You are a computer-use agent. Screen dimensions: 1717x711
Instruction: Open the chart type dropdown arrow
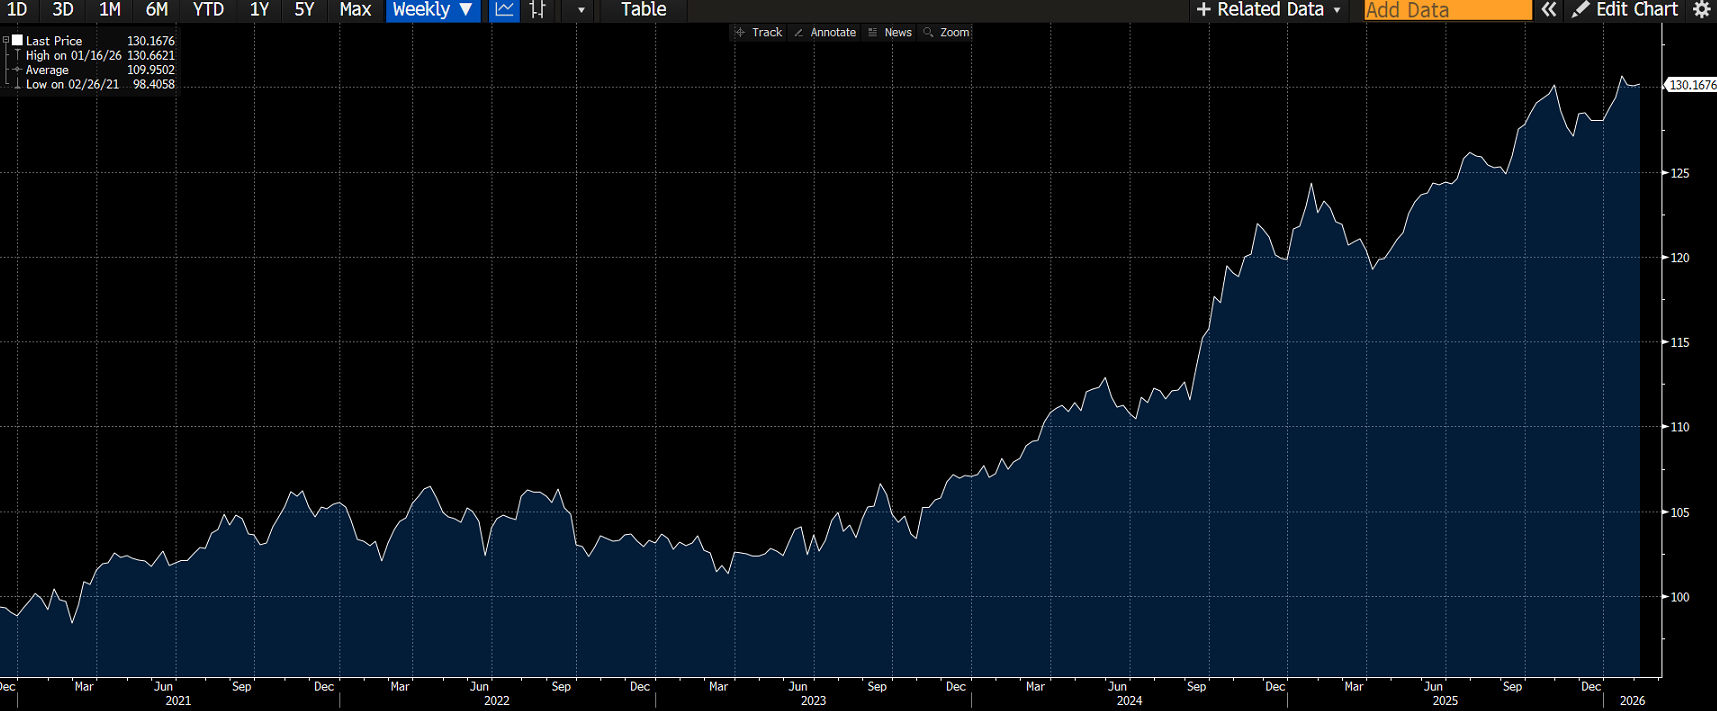581,10
